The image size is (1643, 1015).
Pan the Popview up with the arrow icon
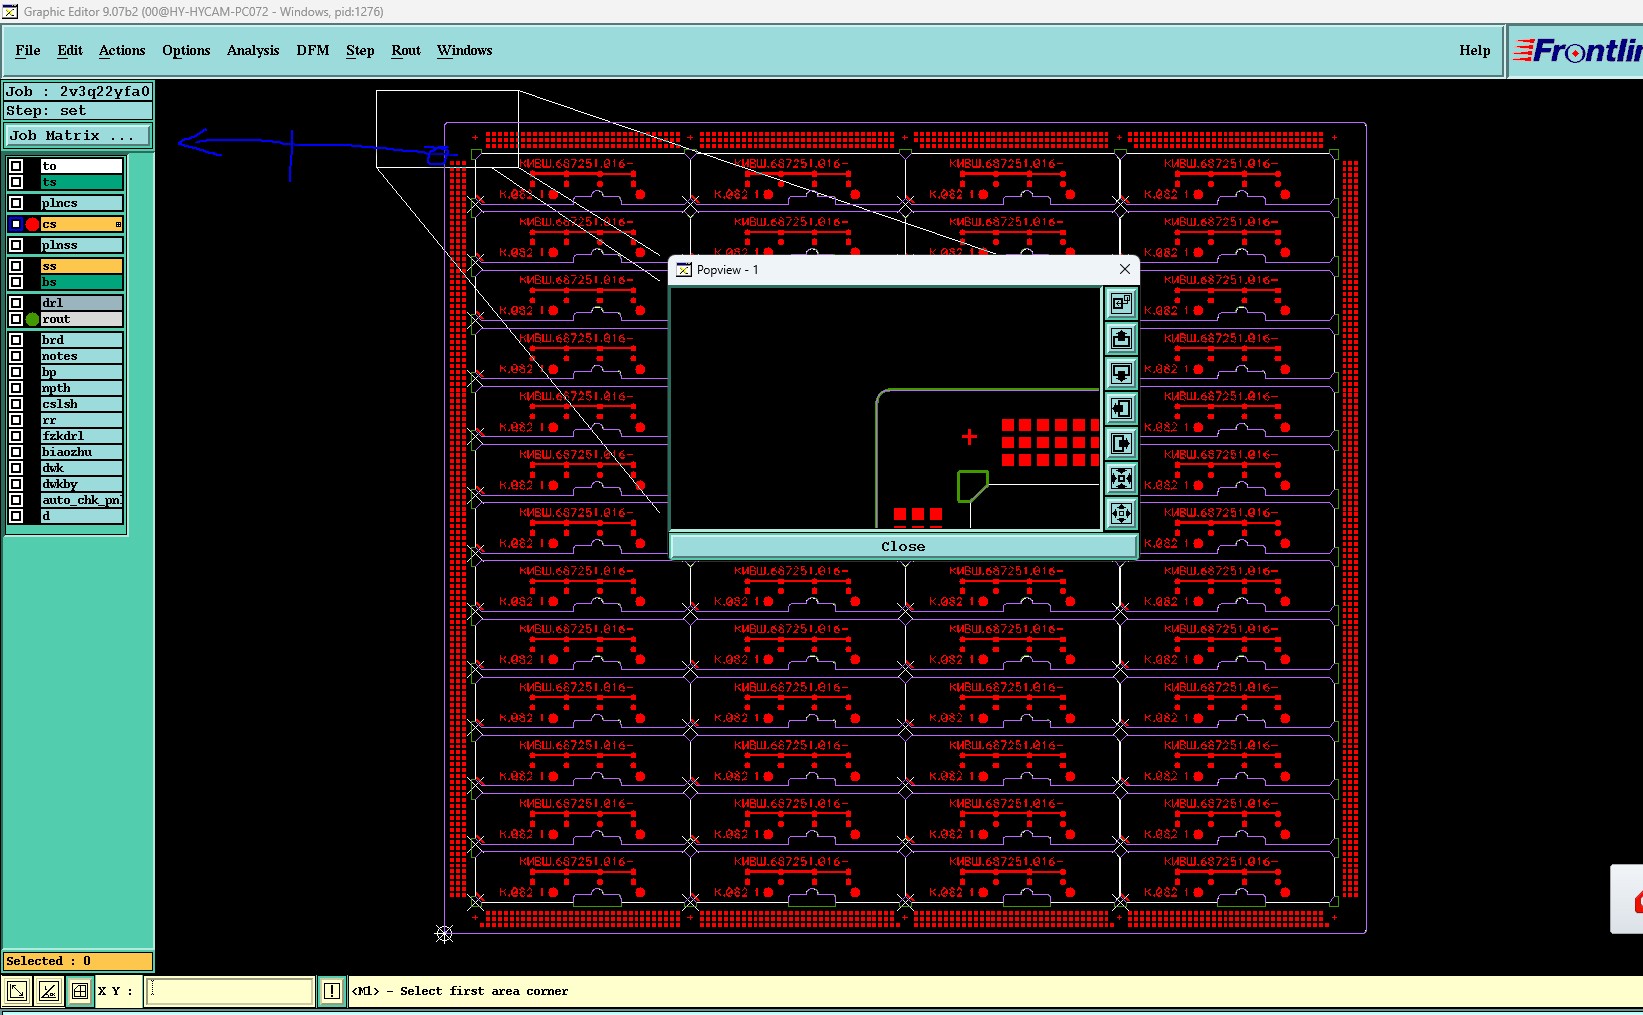tap(1121, 338)
